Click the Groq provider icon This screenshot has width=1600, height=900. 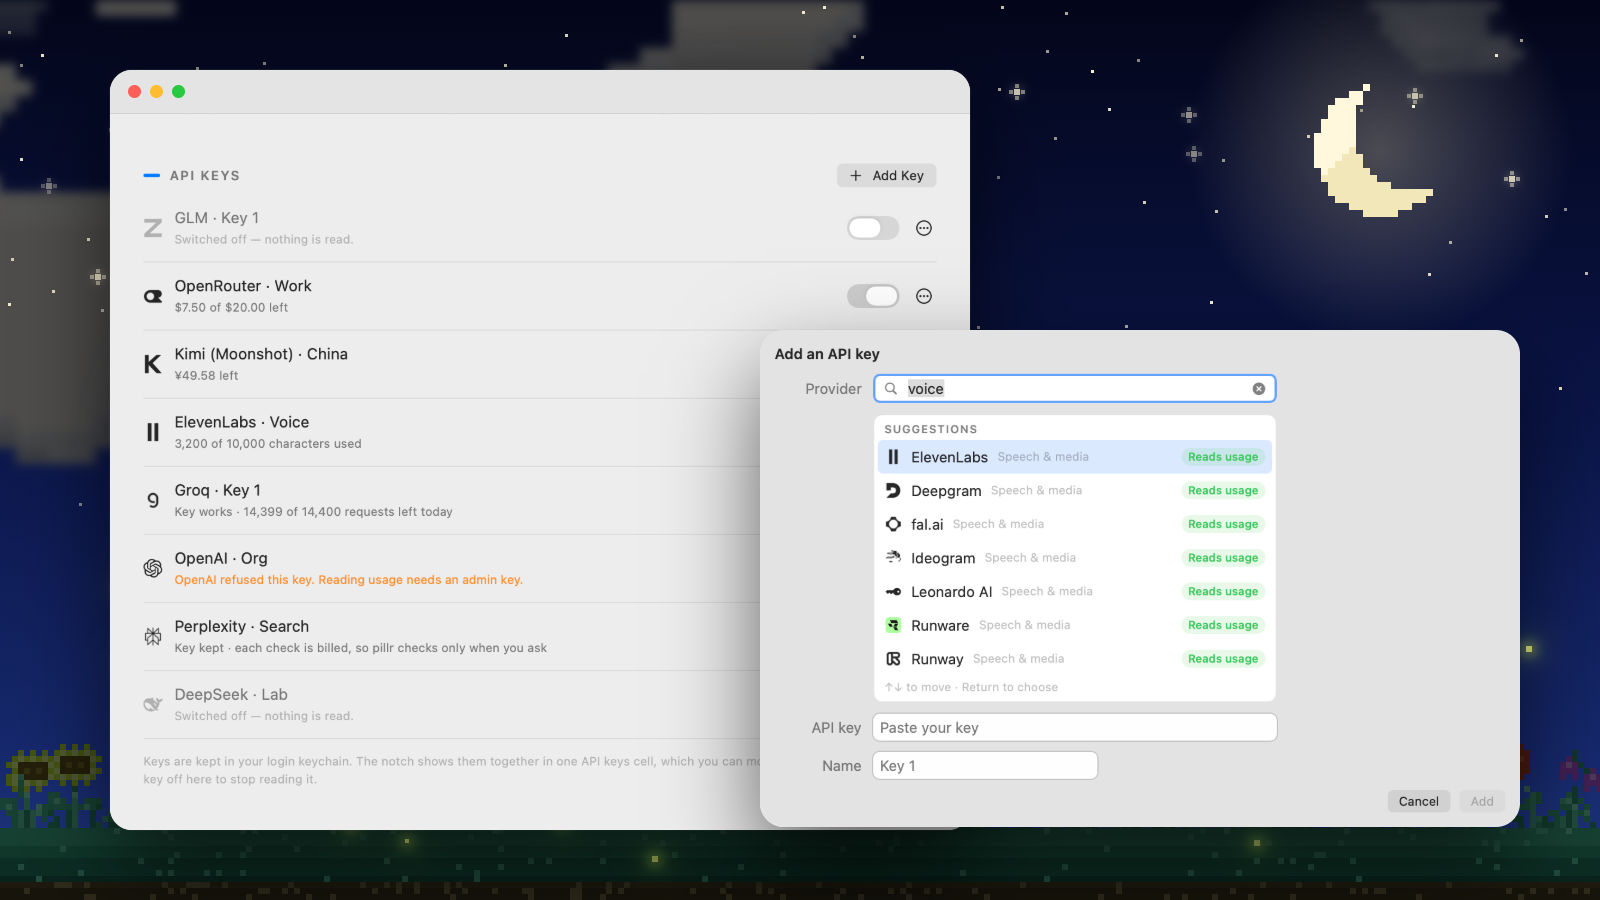pos(153,500)
